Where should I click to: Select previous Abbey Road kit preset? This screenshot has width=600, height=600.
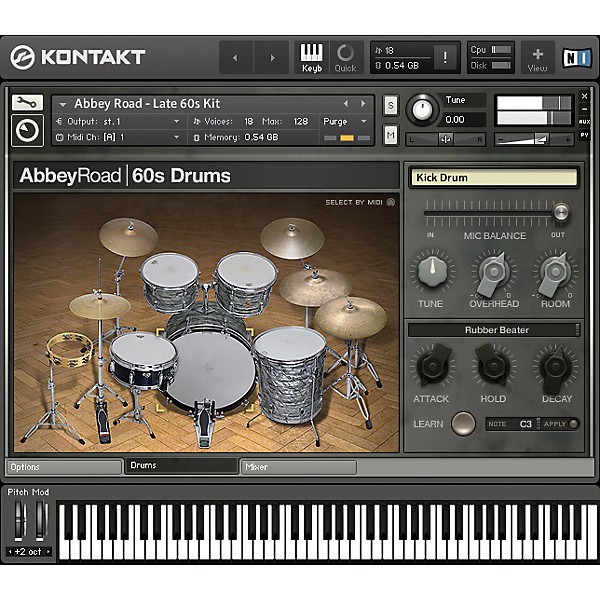[346, 104]
